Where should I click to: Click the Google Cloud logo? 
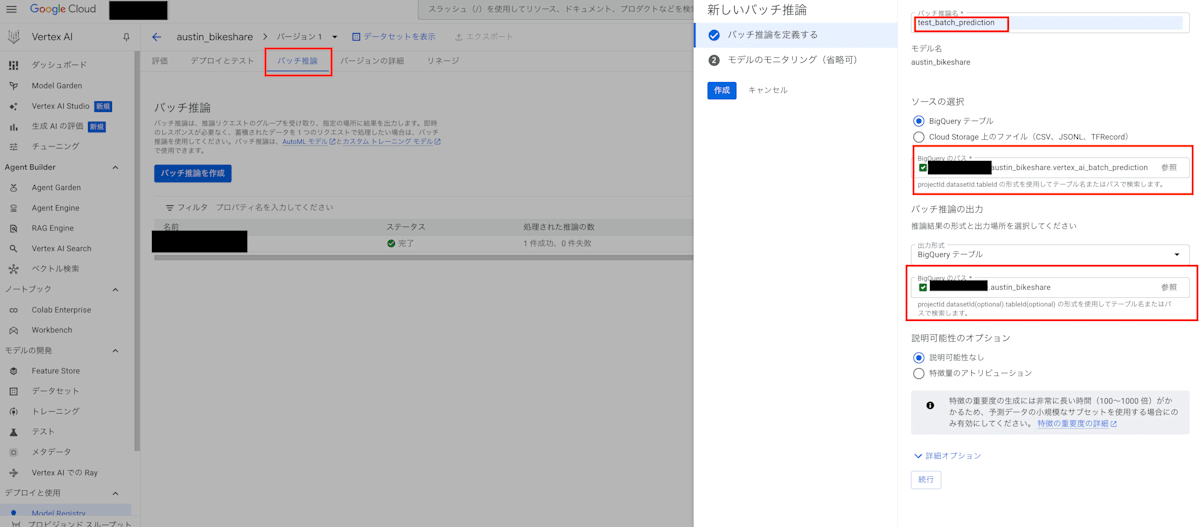coord(63,9)
